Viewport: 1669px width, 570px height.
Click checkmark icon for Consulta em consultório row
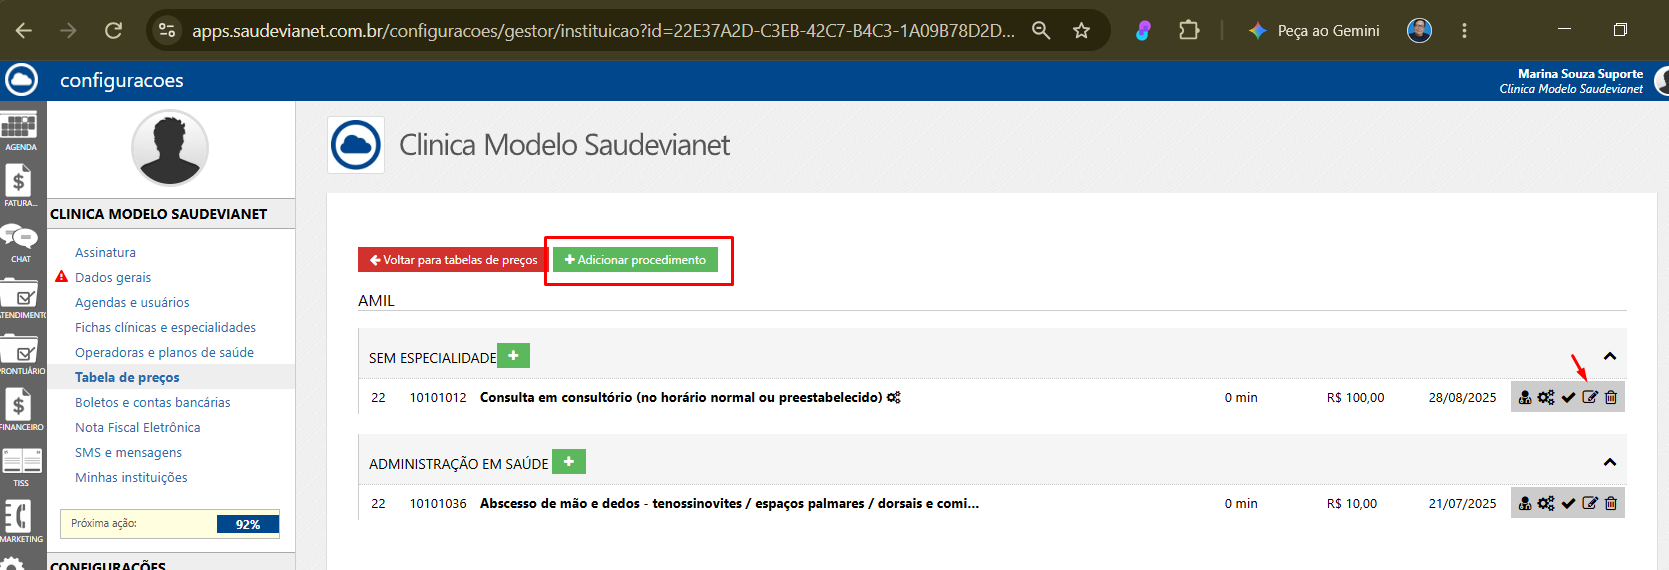1568,397
